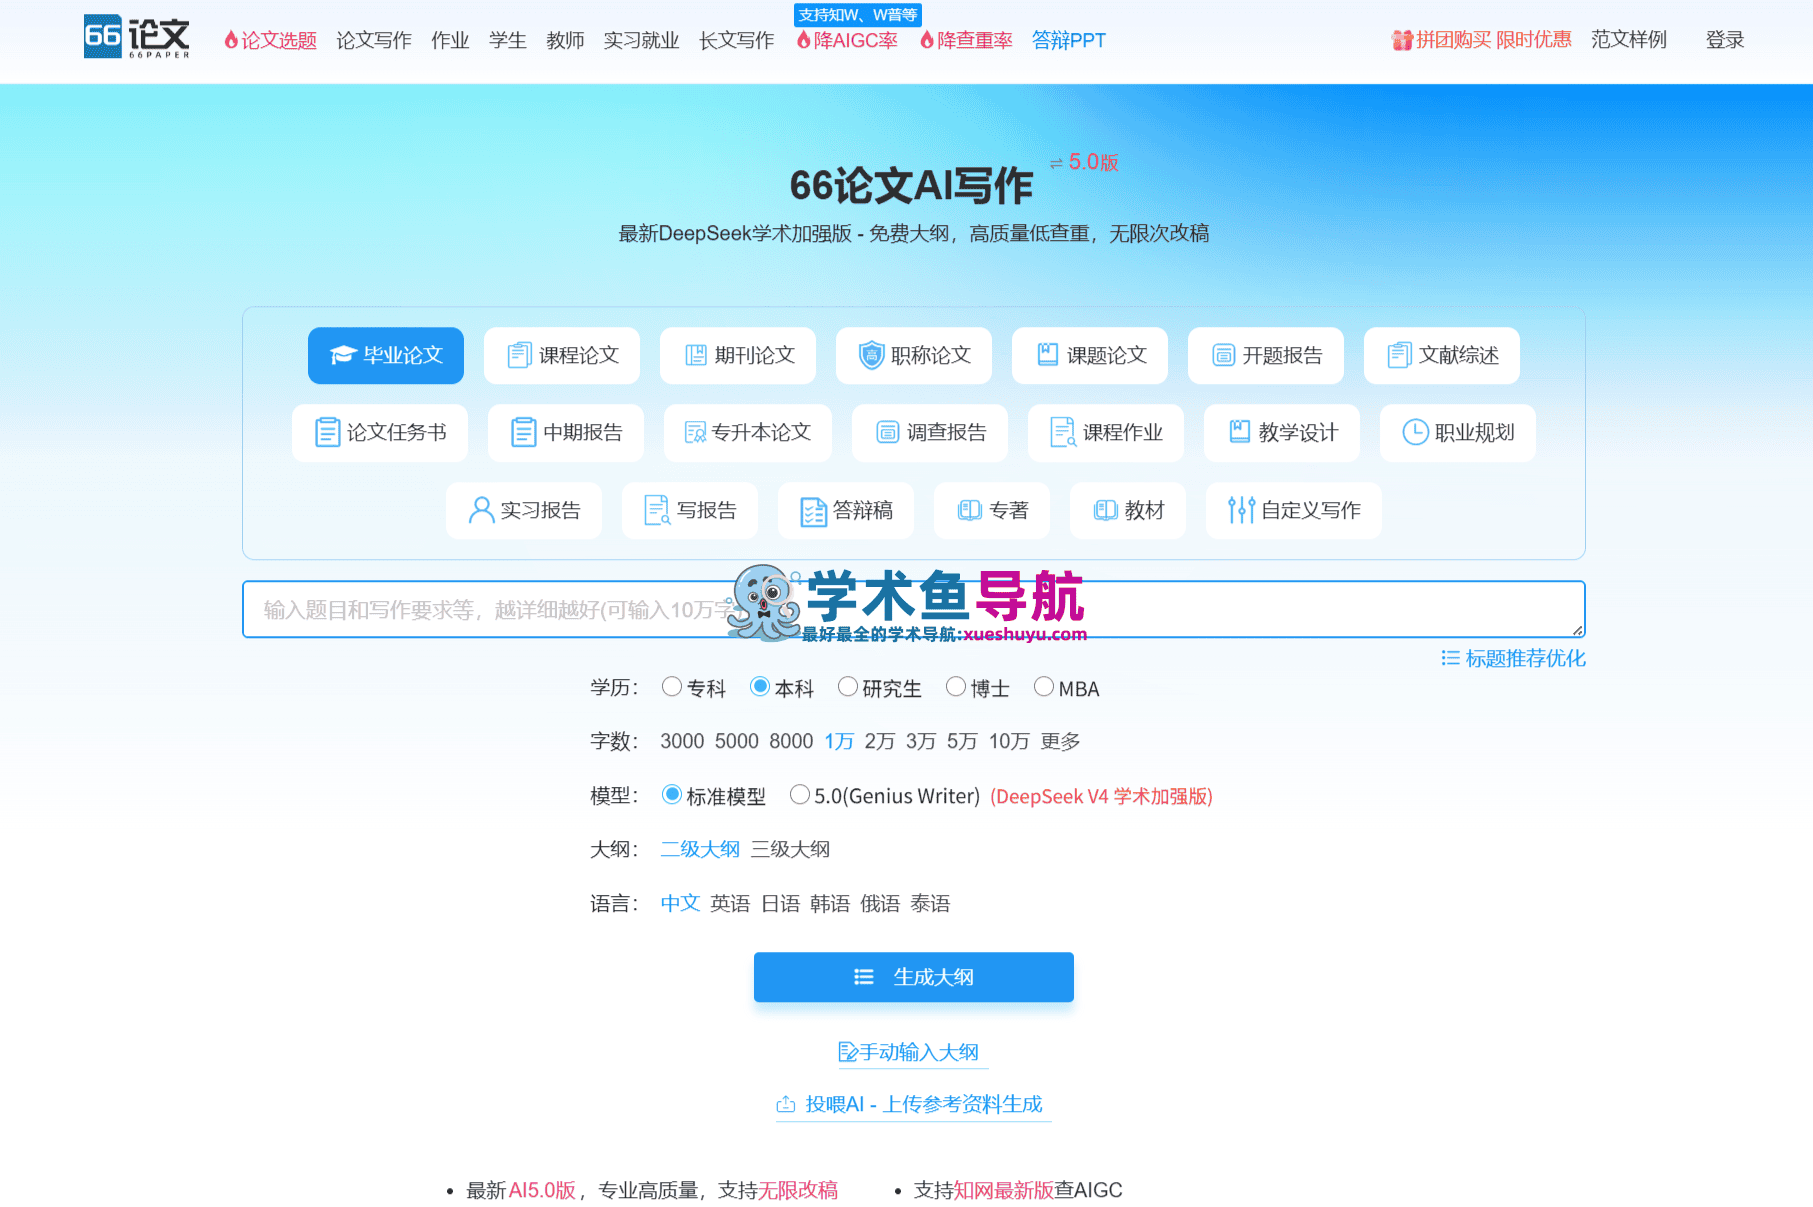This screenshot has width=1813, height=1207.
Task: Click the 职业规划 clock icon
Action: coord(1415,432)
